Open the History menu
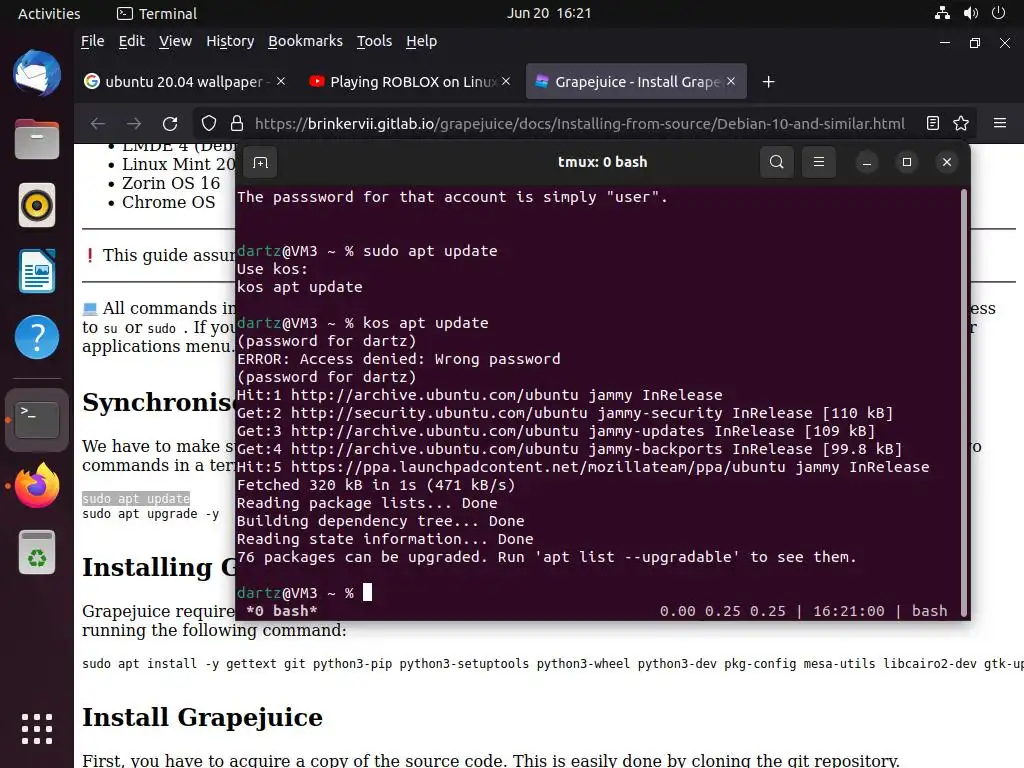Screen dimensions: 1024x768 pyautogui.click(x=230, y=41)
